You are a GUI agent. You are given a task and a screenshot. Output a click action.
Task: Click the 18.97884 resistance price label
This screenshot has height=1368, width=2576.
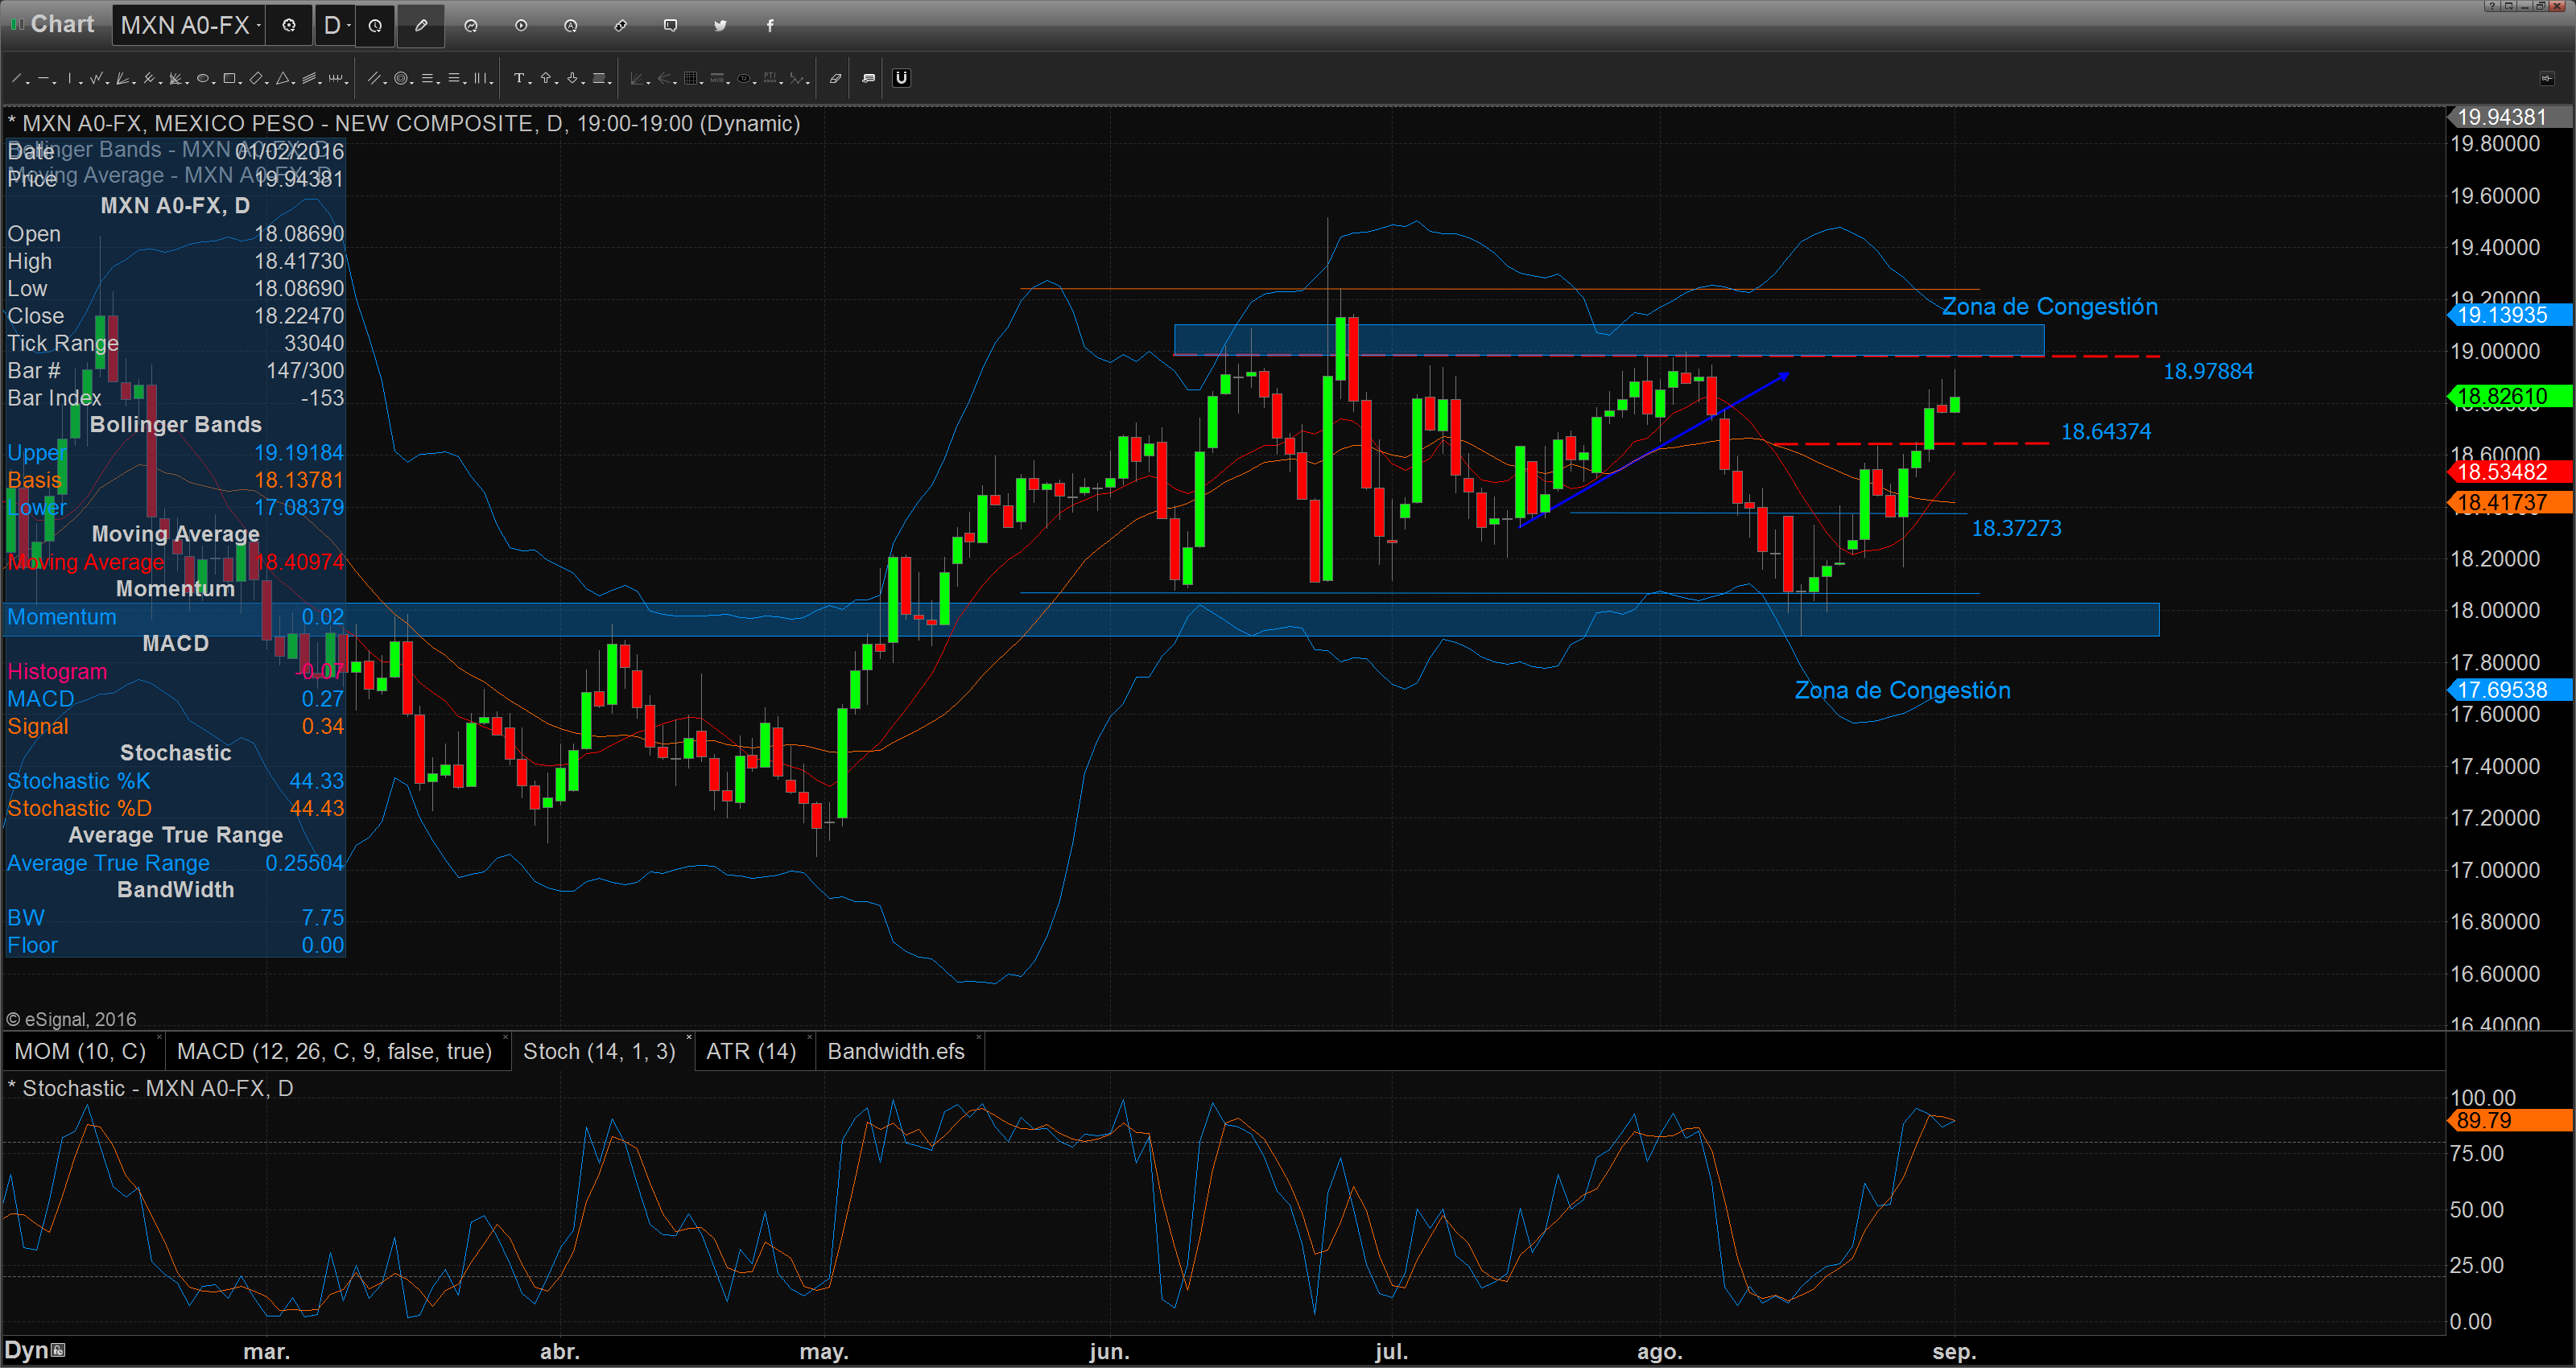pos(2208,371)
